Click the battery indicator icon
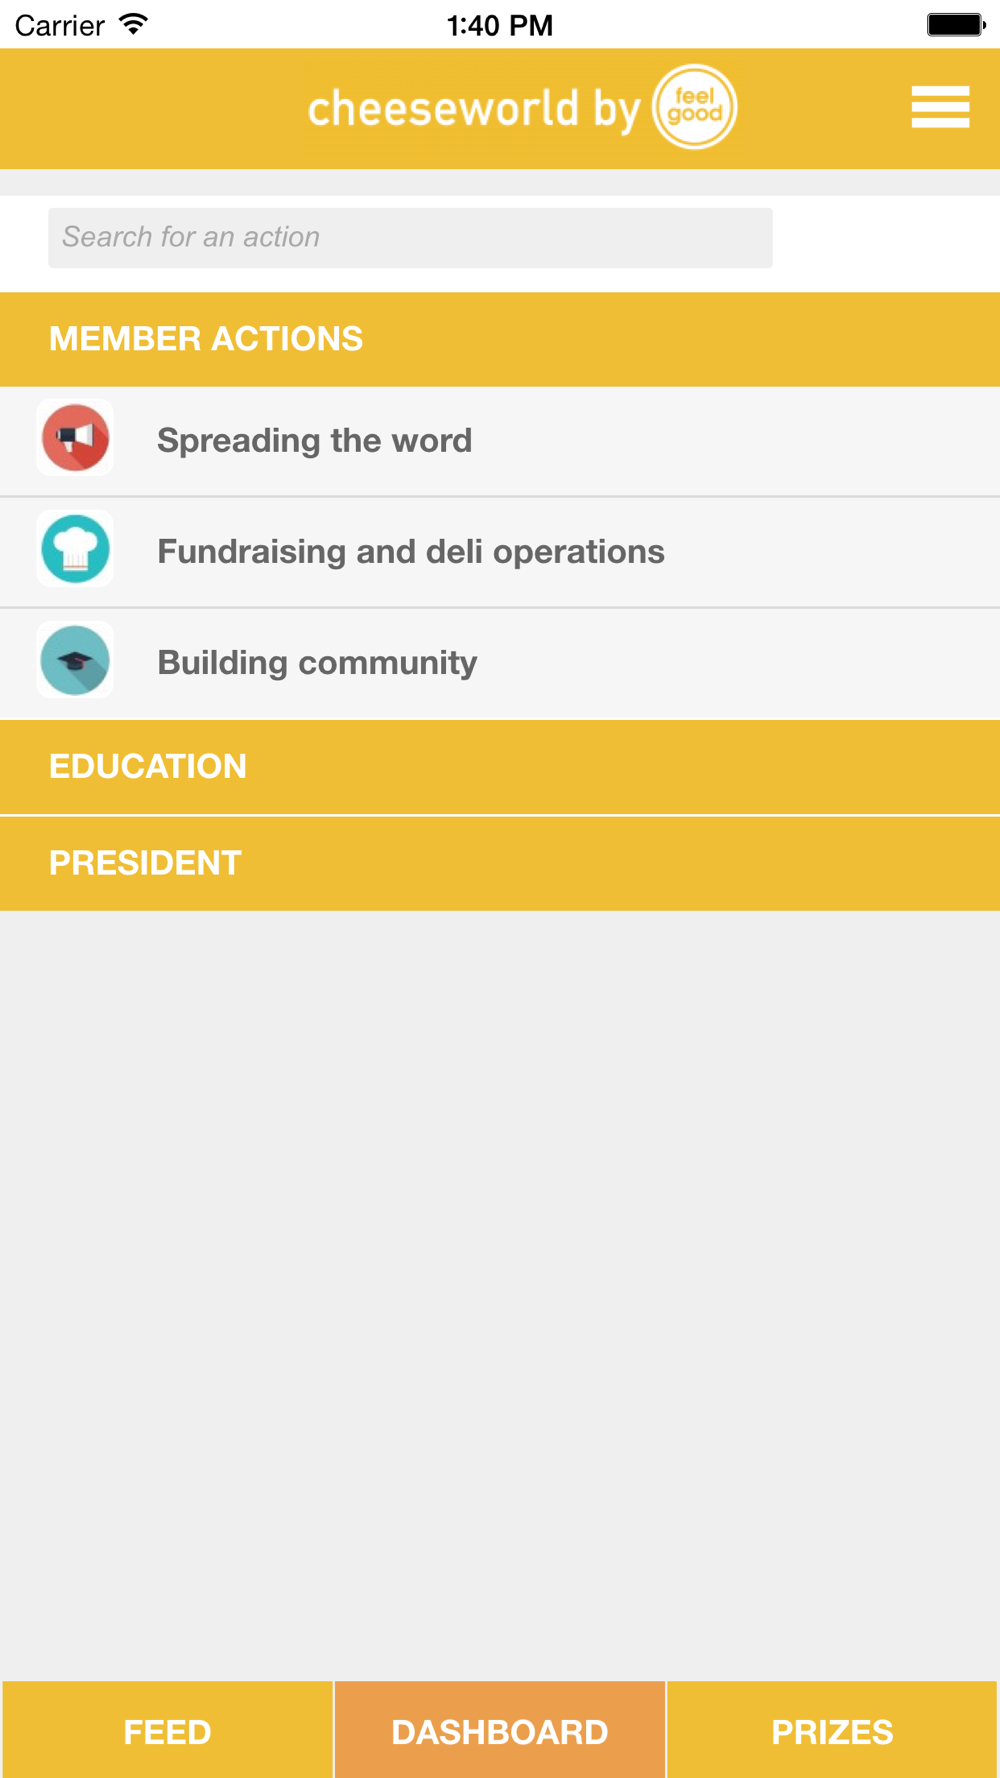 coord(956,24)
